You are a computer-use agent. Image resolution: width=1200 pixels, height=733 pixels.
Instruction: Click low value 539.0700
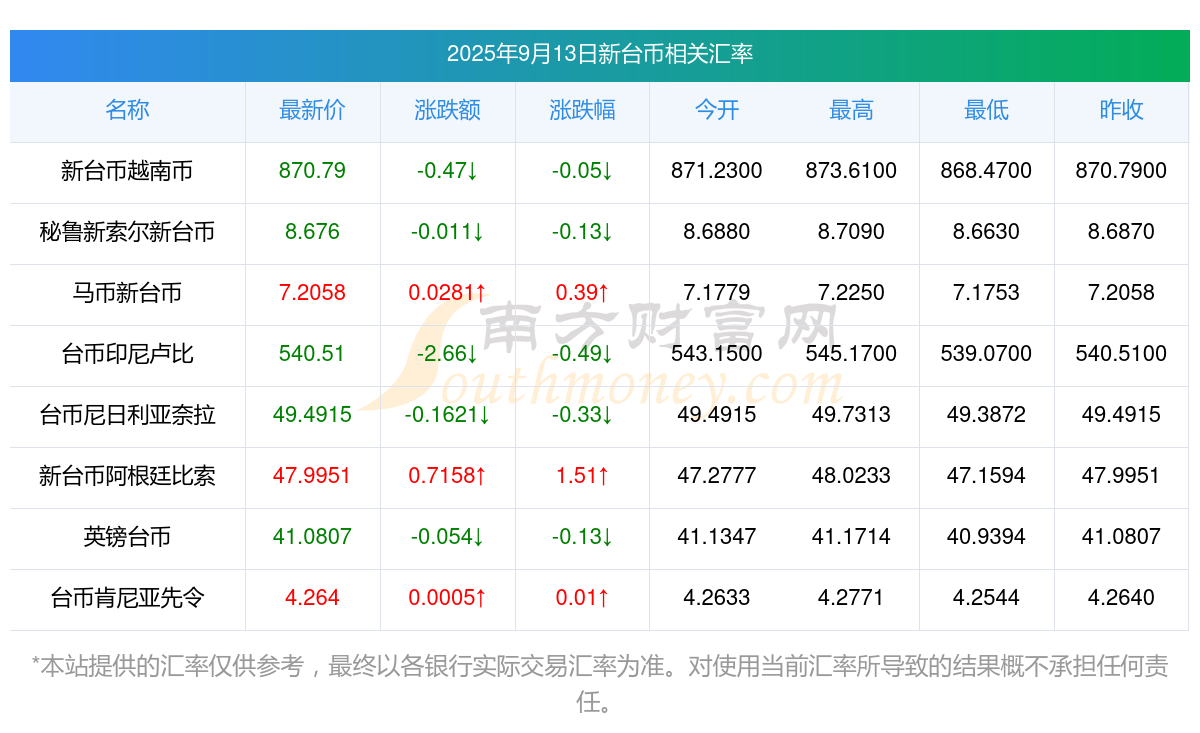(x=986, y=354)
